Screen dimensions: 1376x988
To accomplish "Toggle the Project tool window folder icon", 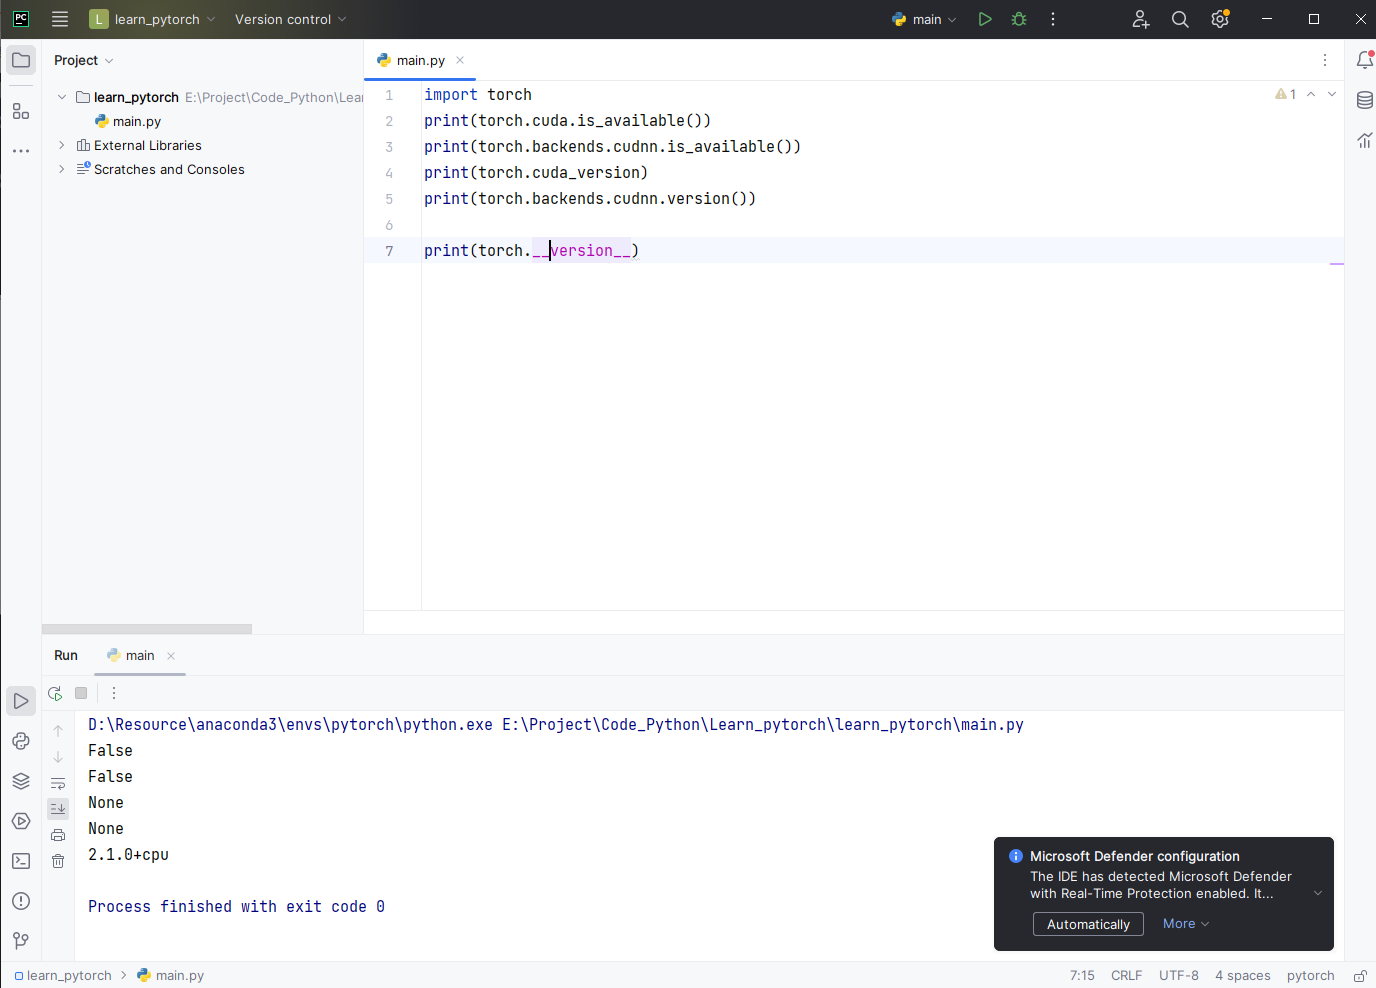I will coord(21,60).
